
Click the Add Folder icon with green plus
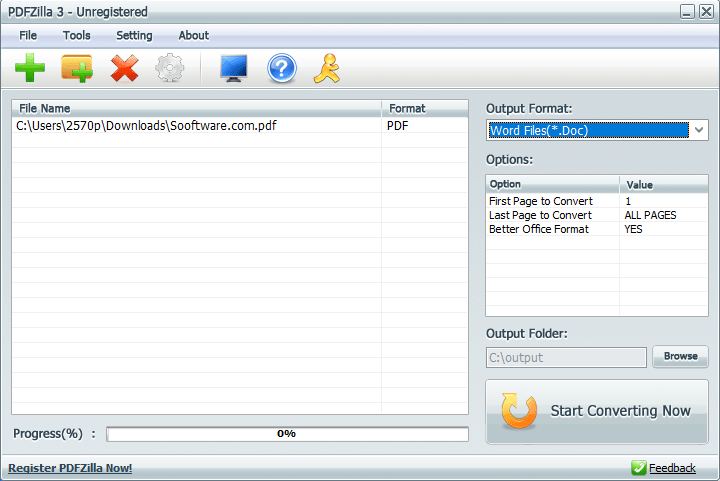point(77,68)
